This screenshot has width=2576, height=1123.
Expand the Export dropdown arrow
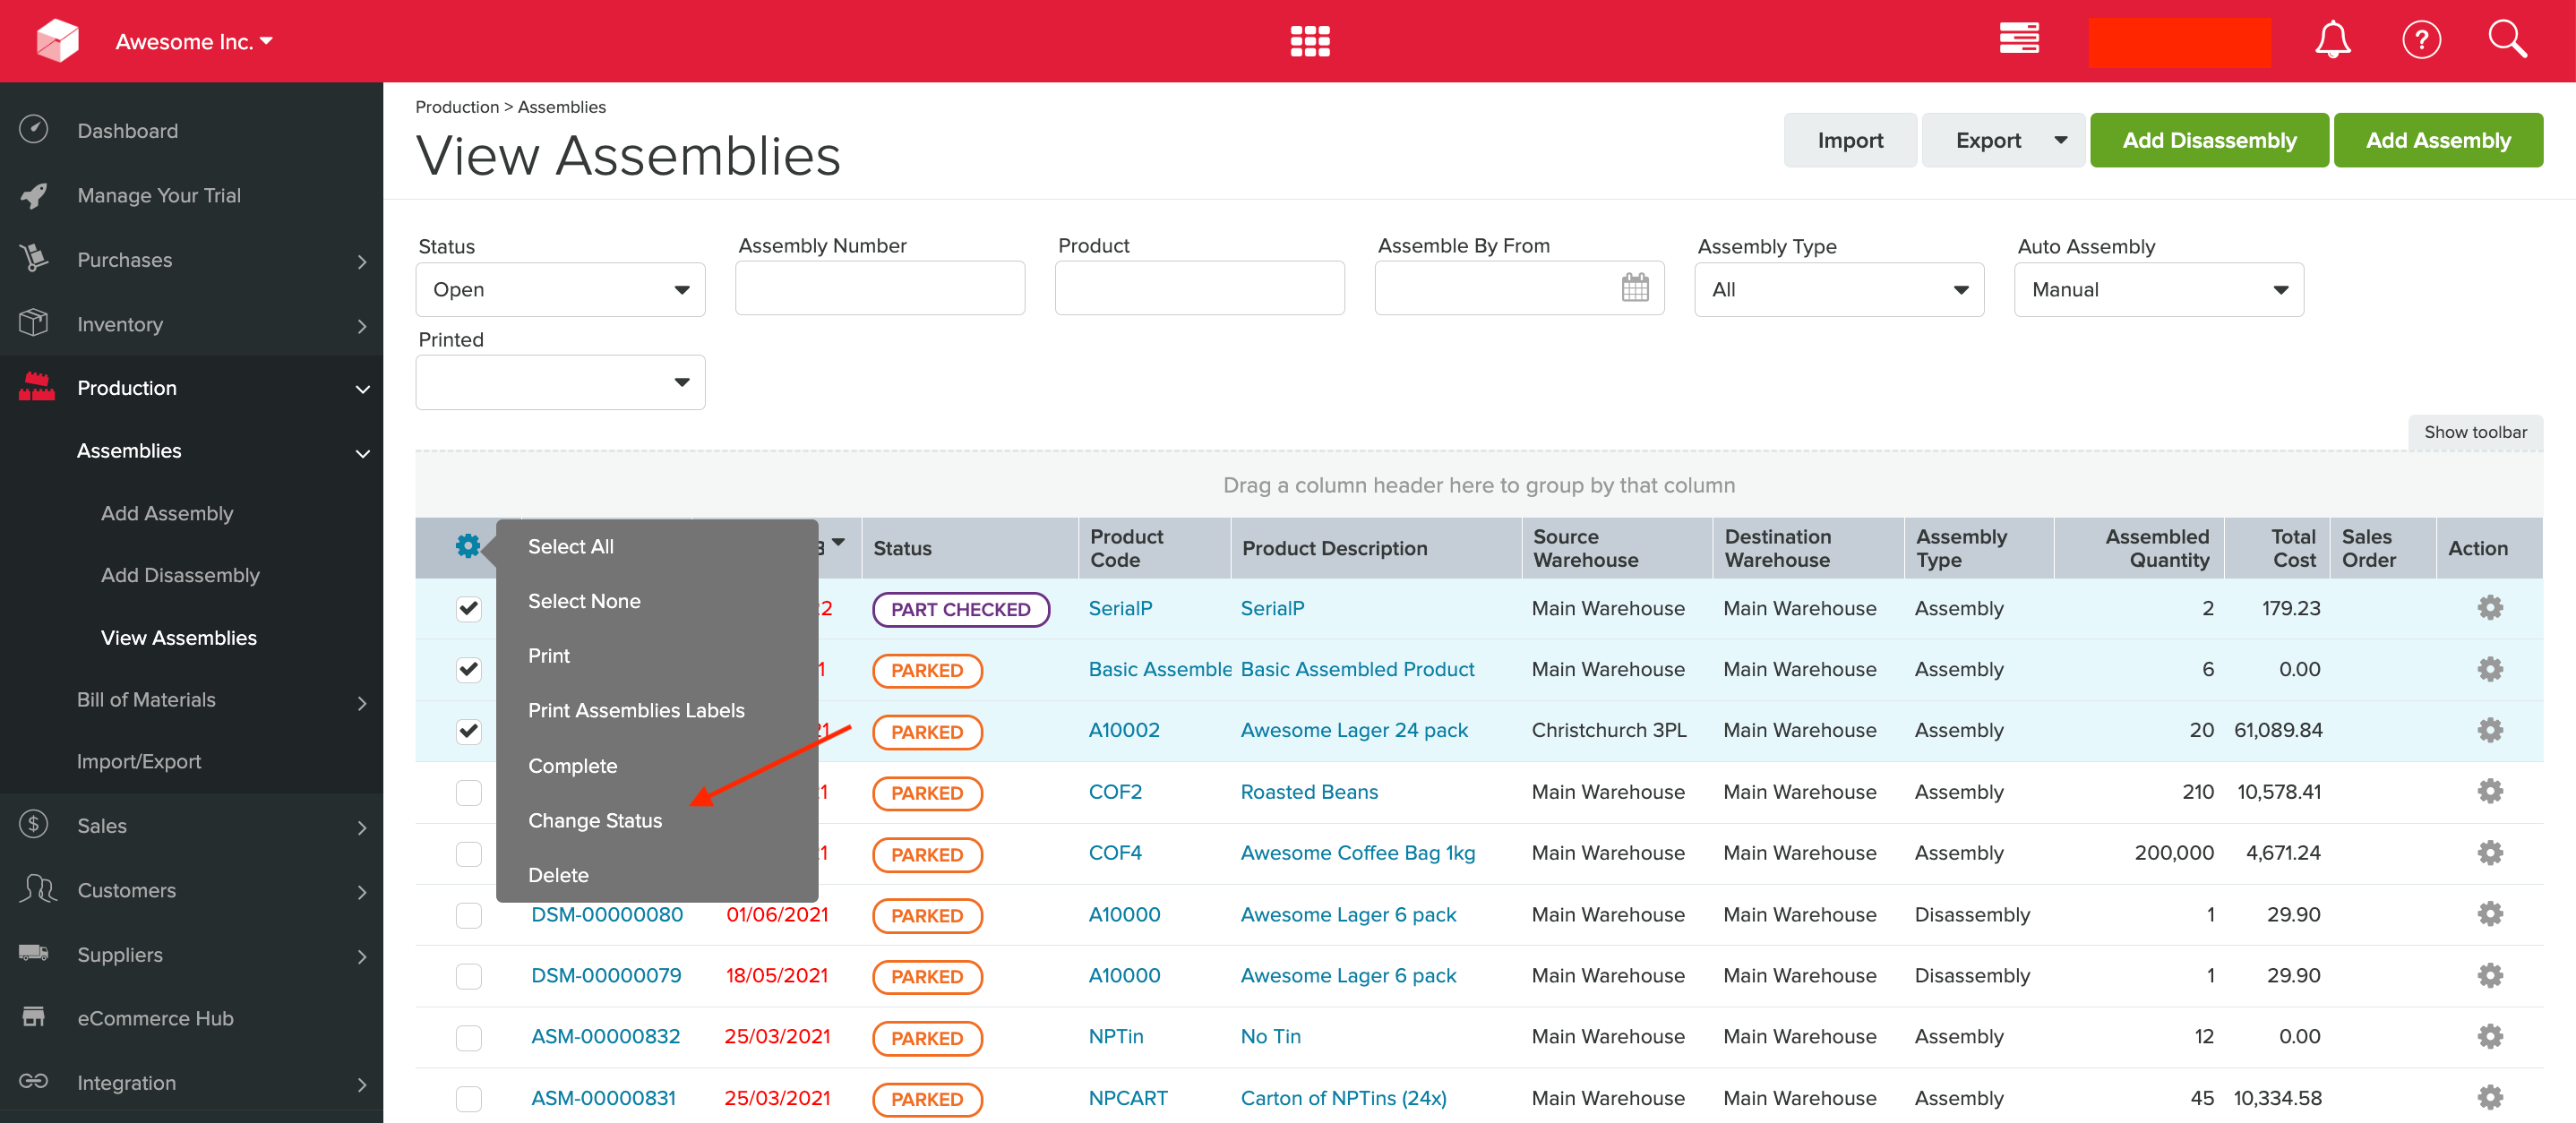(x=2062, y=140)
